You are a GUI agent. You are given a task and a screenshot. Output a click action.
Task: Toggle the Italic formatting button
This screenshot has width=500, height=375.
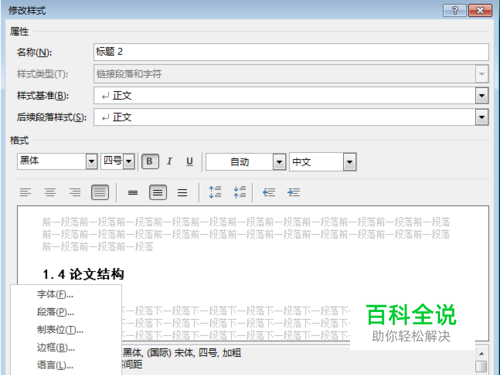tap(170, 162)
